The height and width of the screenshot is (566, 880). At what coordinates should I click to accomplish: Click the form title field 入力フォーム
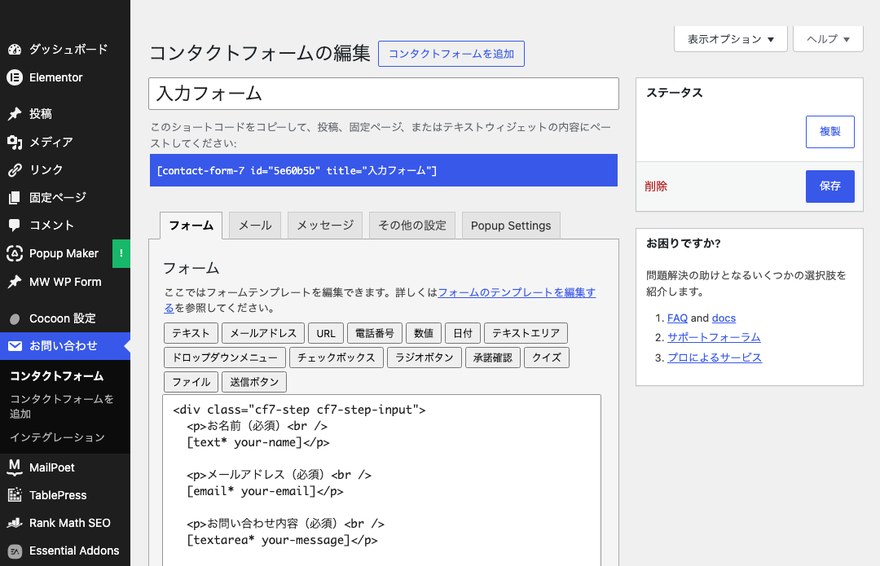coord(384,94)
